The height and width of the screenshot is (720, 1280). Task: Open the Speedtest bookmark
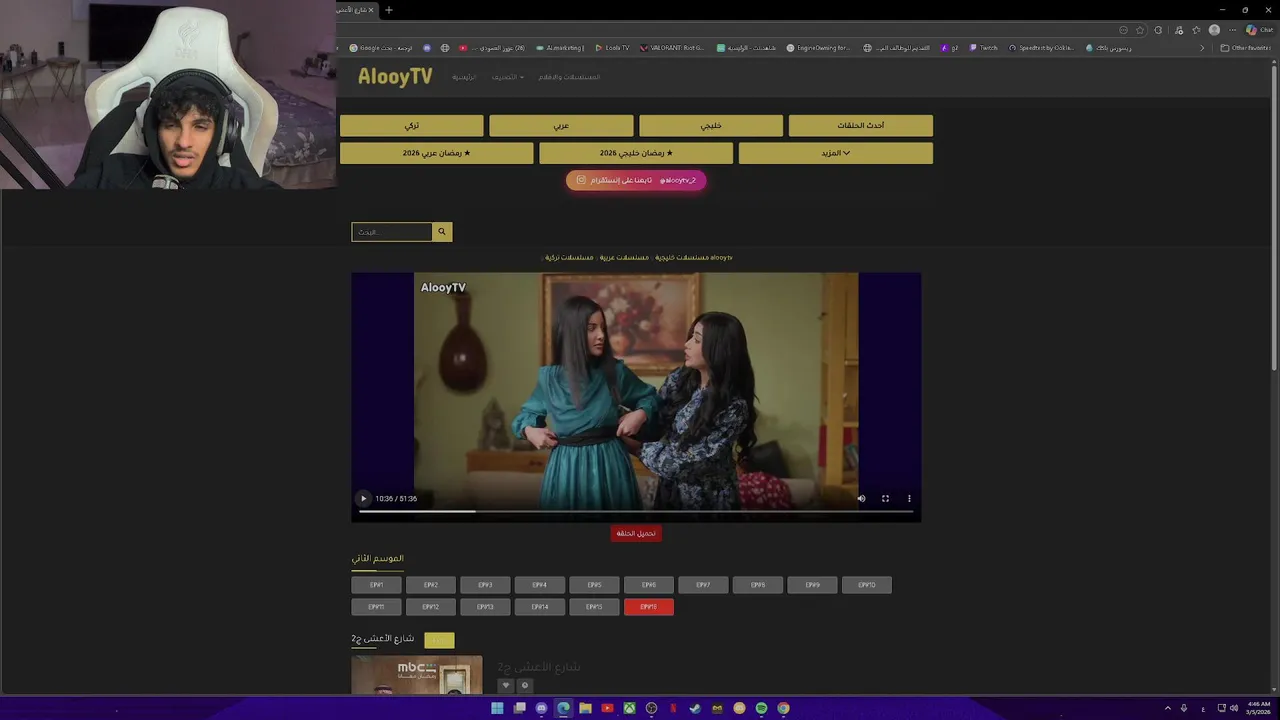pos(1042,48)
